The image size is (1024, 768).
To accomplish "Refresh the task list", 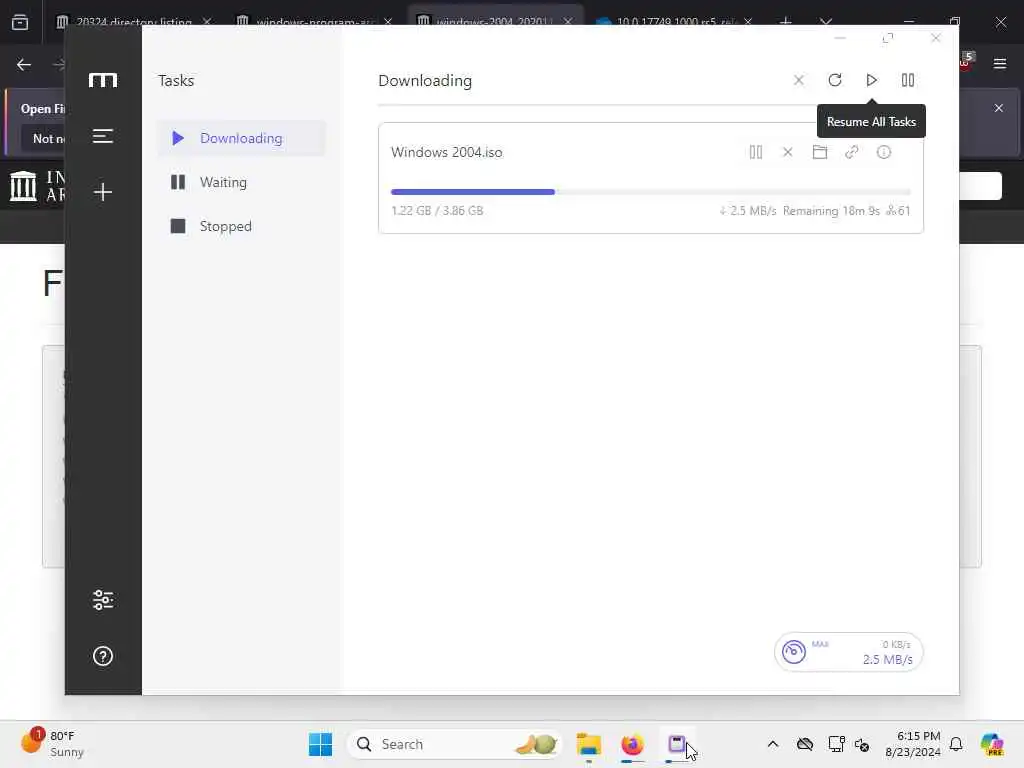I will (x=835, y=80).
